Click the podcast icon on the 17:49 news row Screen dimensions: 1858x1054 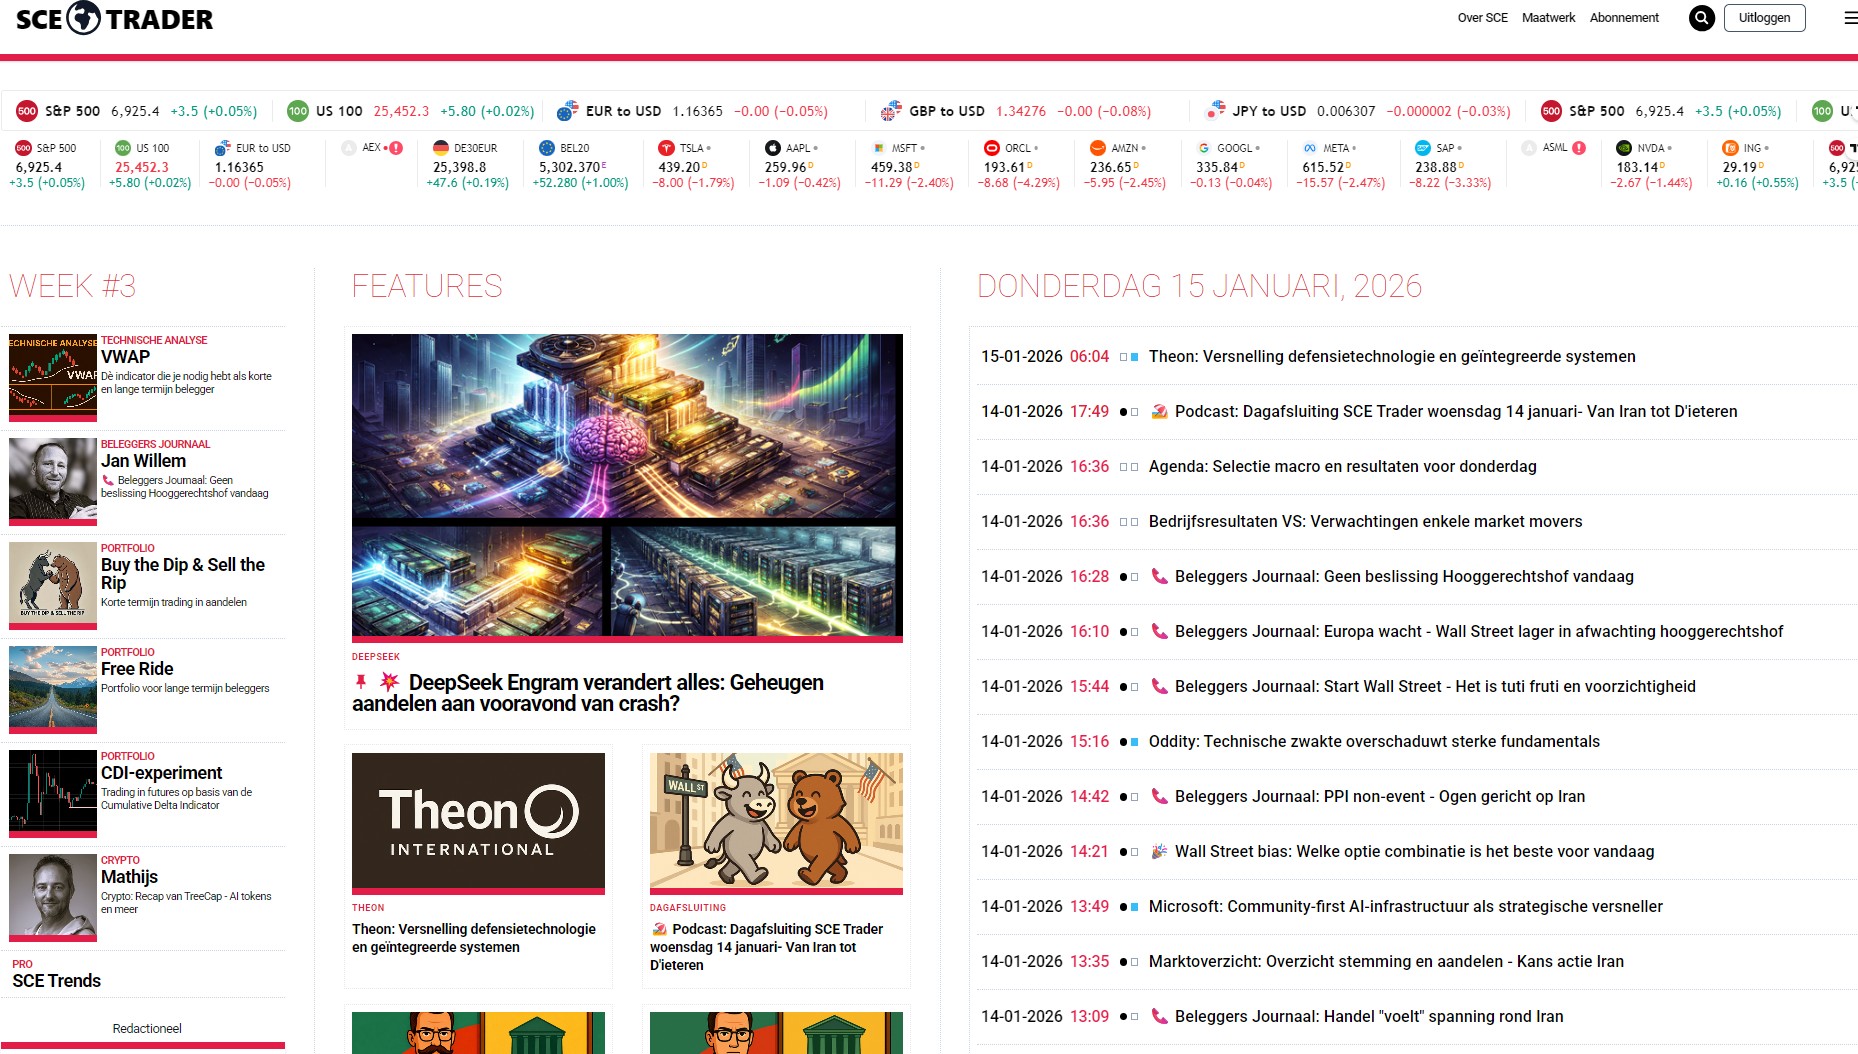pyautogui.click(x=1159, y=411)
